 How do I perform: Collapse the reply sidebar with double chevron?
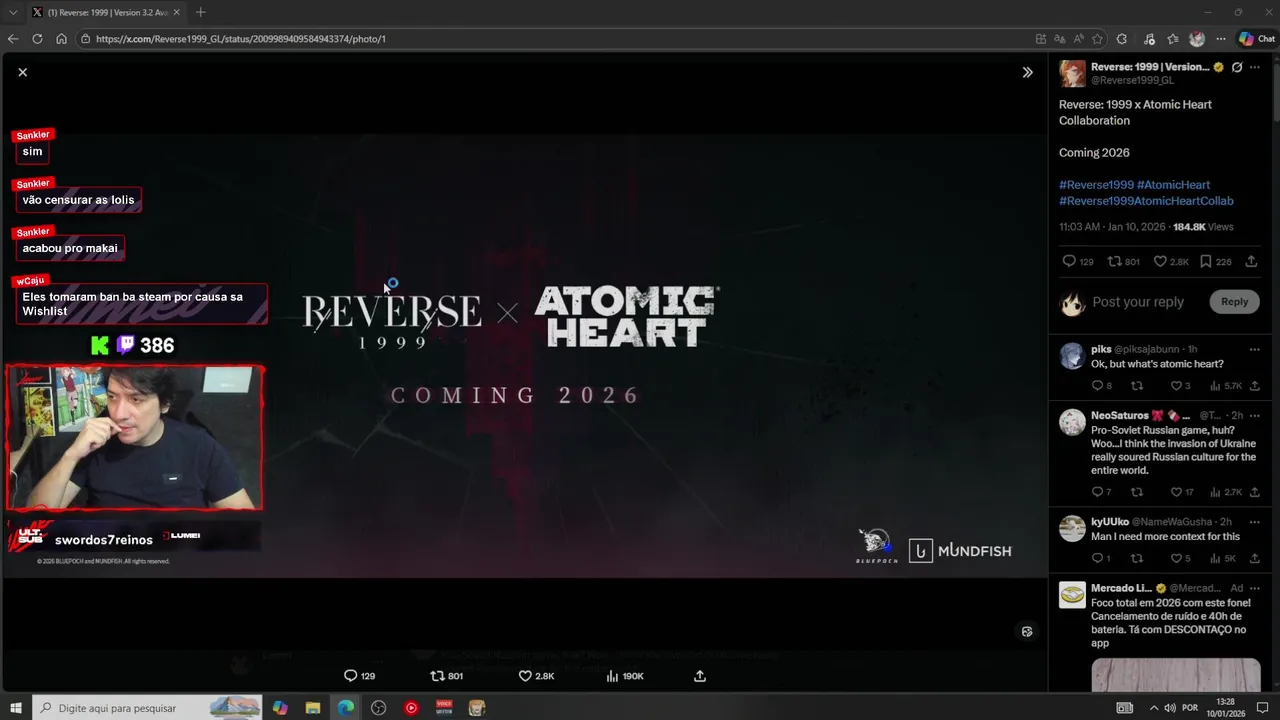coord(1027,72)
